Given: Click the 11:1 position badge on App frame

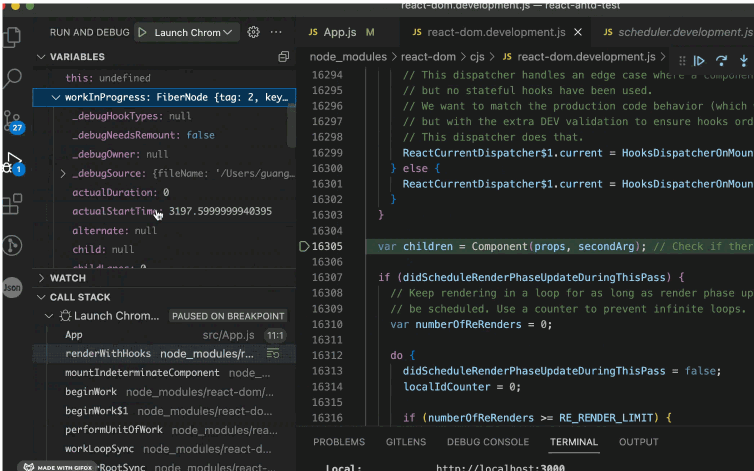Looking at the screenshot, I should pos(275,335).
